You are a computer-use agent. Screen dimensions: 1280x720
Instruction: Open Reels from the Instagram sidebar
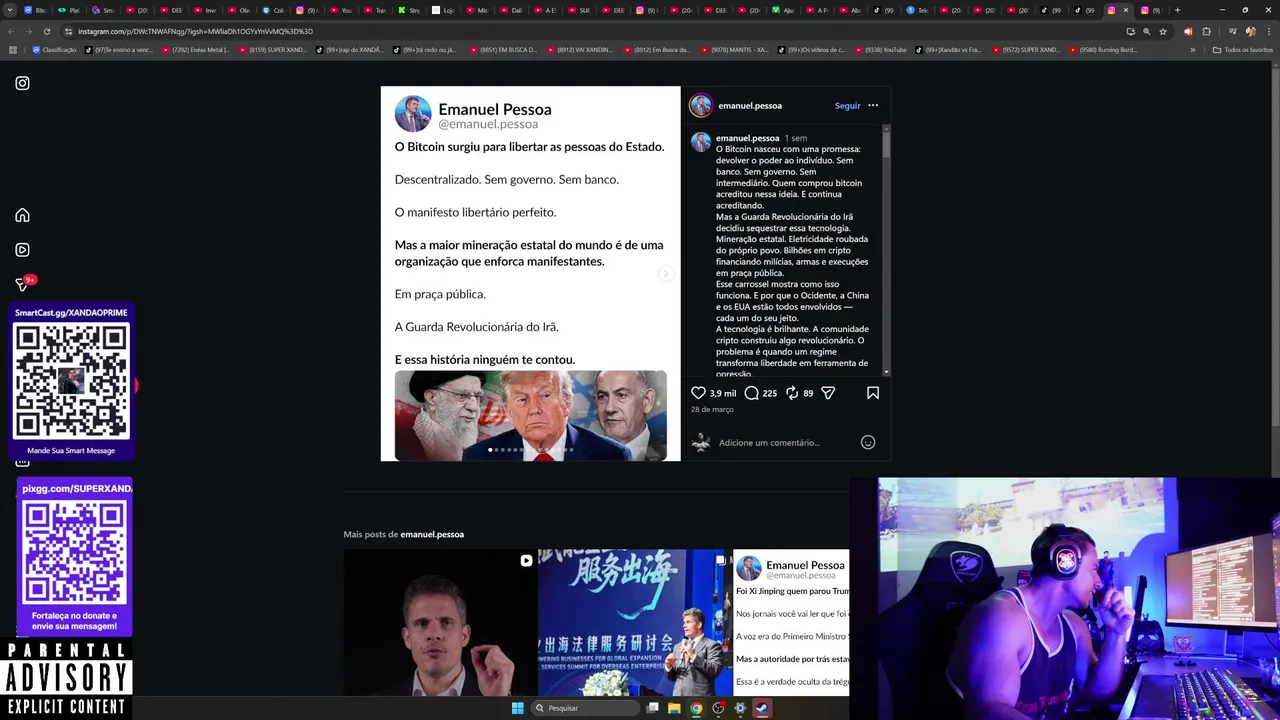tap(22, 250)
